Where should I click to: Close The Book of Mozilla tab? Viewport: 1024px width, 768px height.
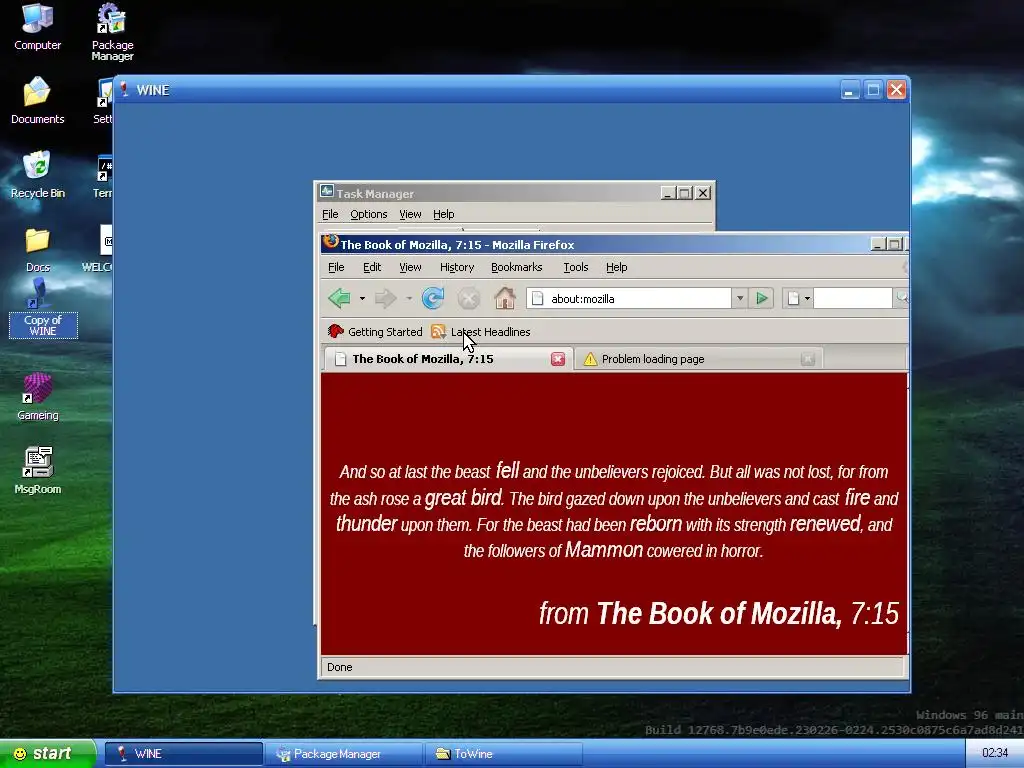click(558, 359)
